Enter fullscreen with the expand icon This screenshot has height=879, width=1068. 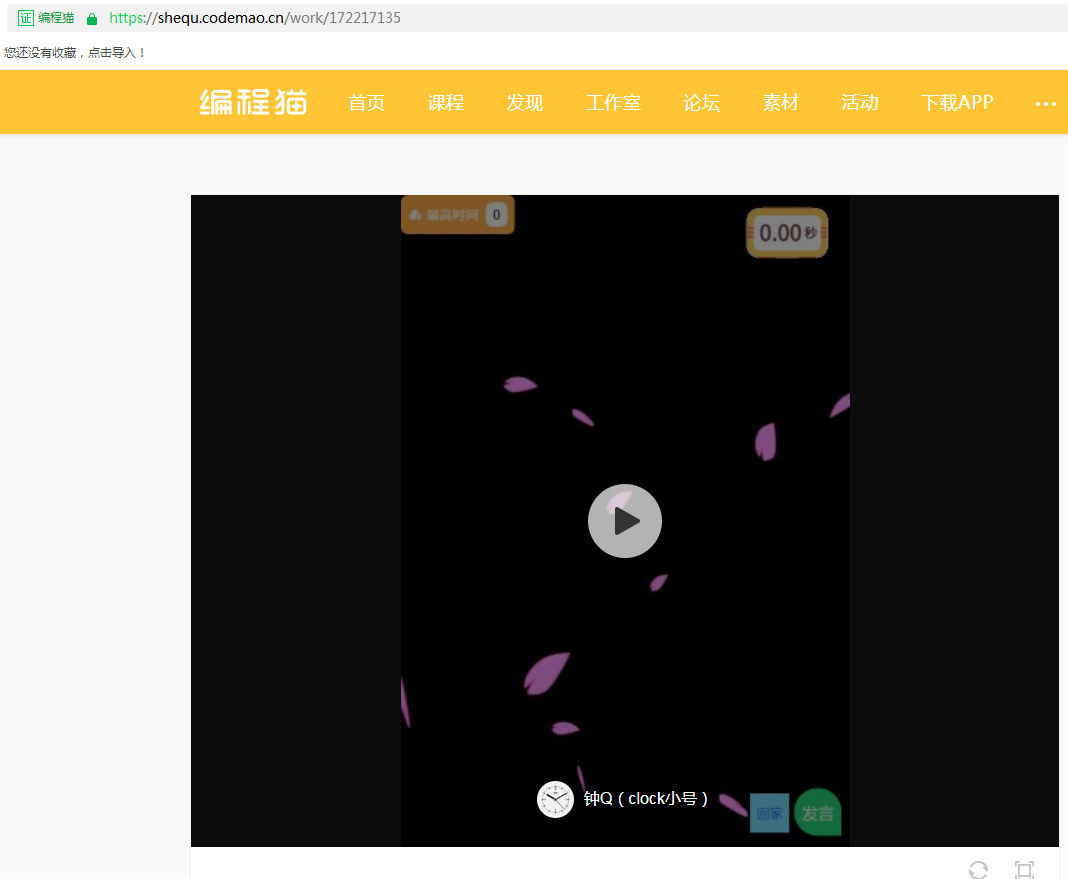pos(1024,869)
